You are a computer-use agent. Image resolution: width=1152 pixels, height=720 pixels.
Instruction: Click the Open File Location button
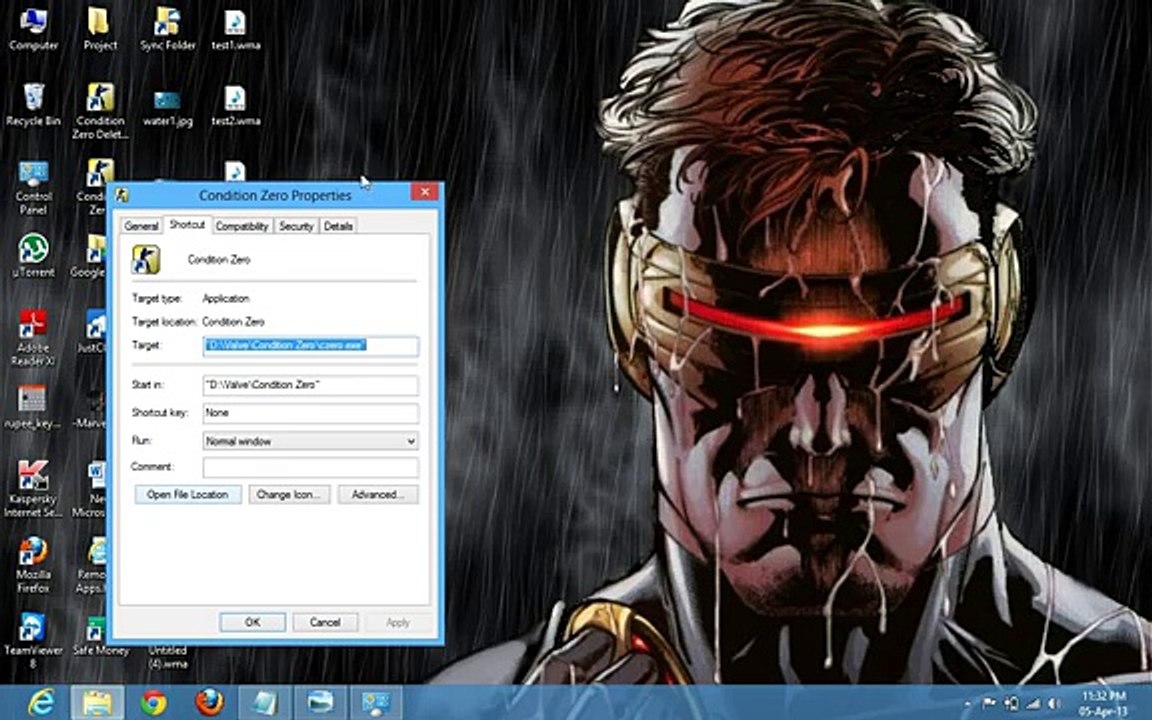tap(187, 495)
